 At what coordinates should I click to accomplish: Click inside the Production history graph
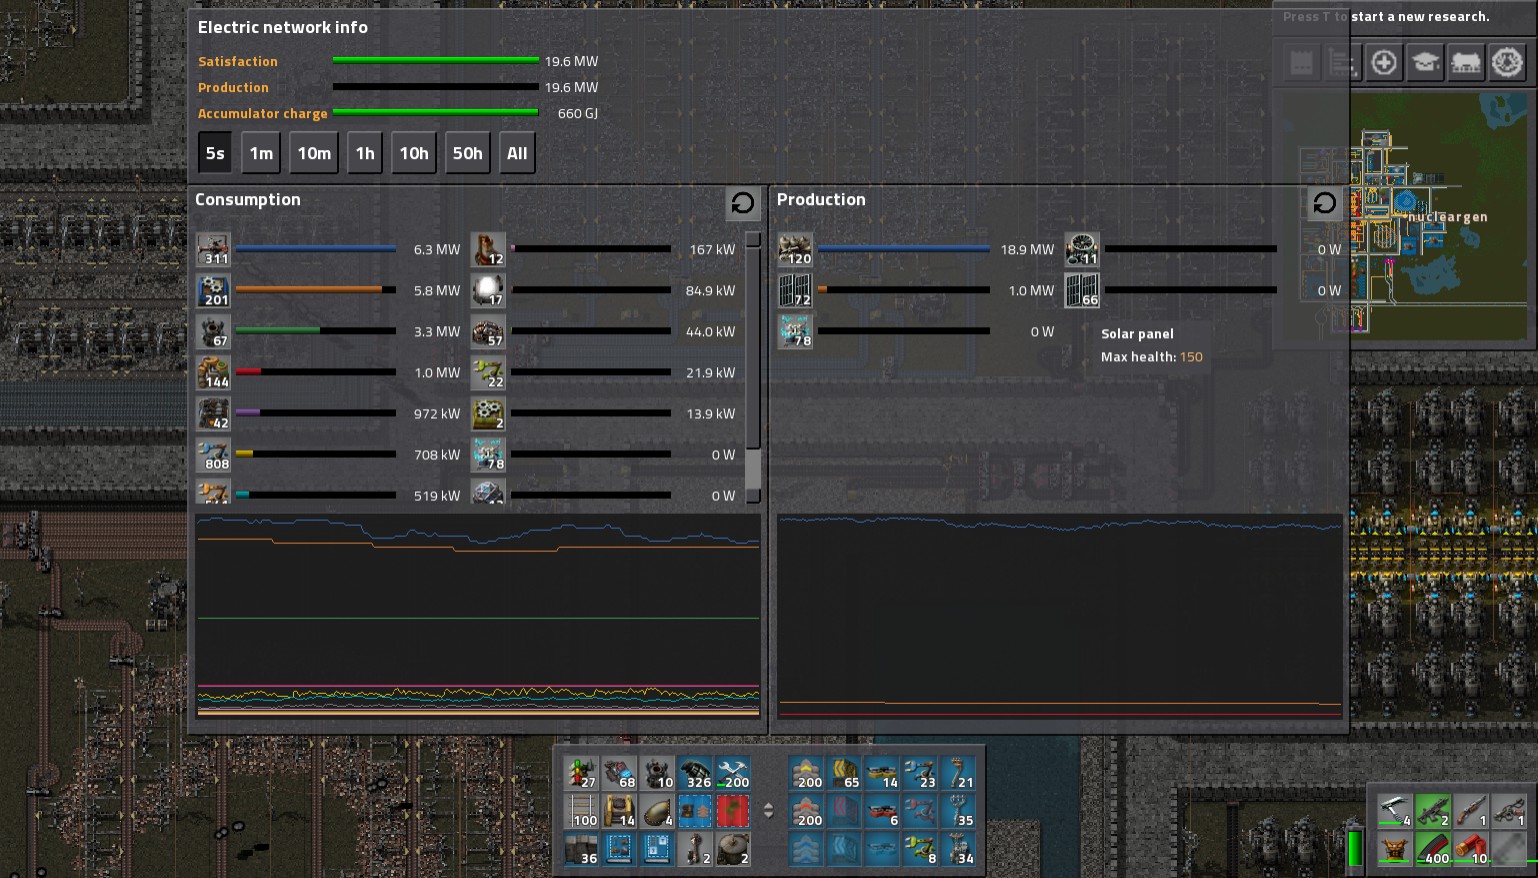click(1060, 615)
